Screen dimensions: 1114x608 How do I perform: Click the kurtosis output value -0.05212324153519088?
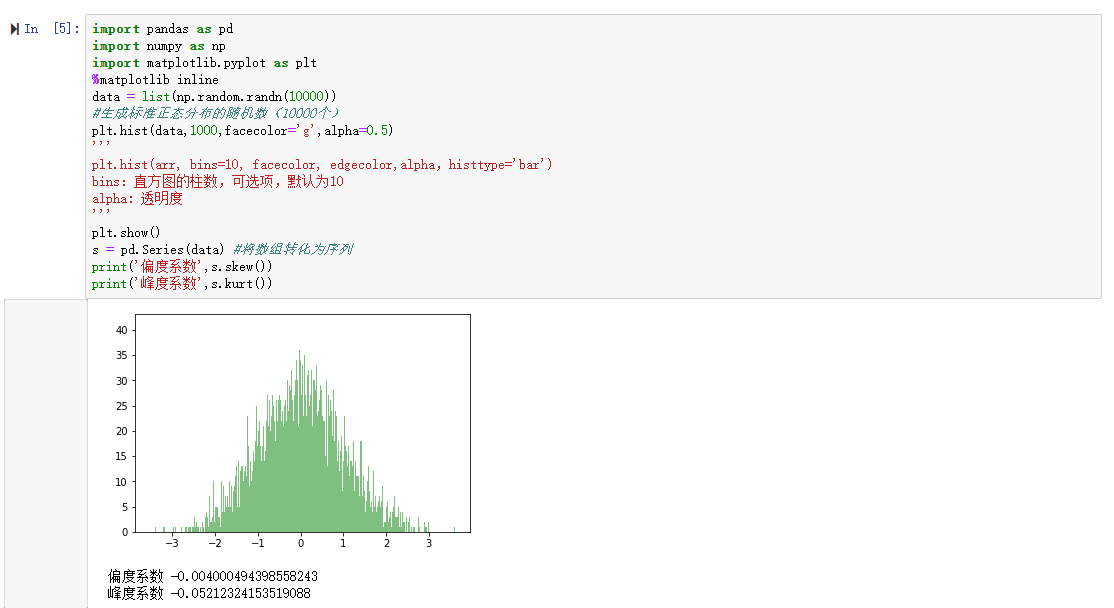tap(241, 594)
